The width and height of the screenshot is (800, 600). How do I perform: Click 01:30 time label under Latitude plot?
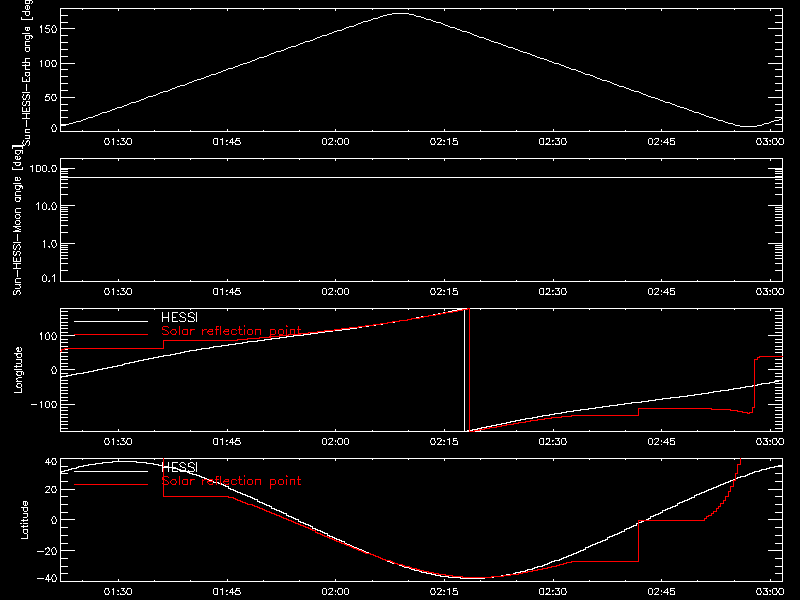[x=118, y=591]
